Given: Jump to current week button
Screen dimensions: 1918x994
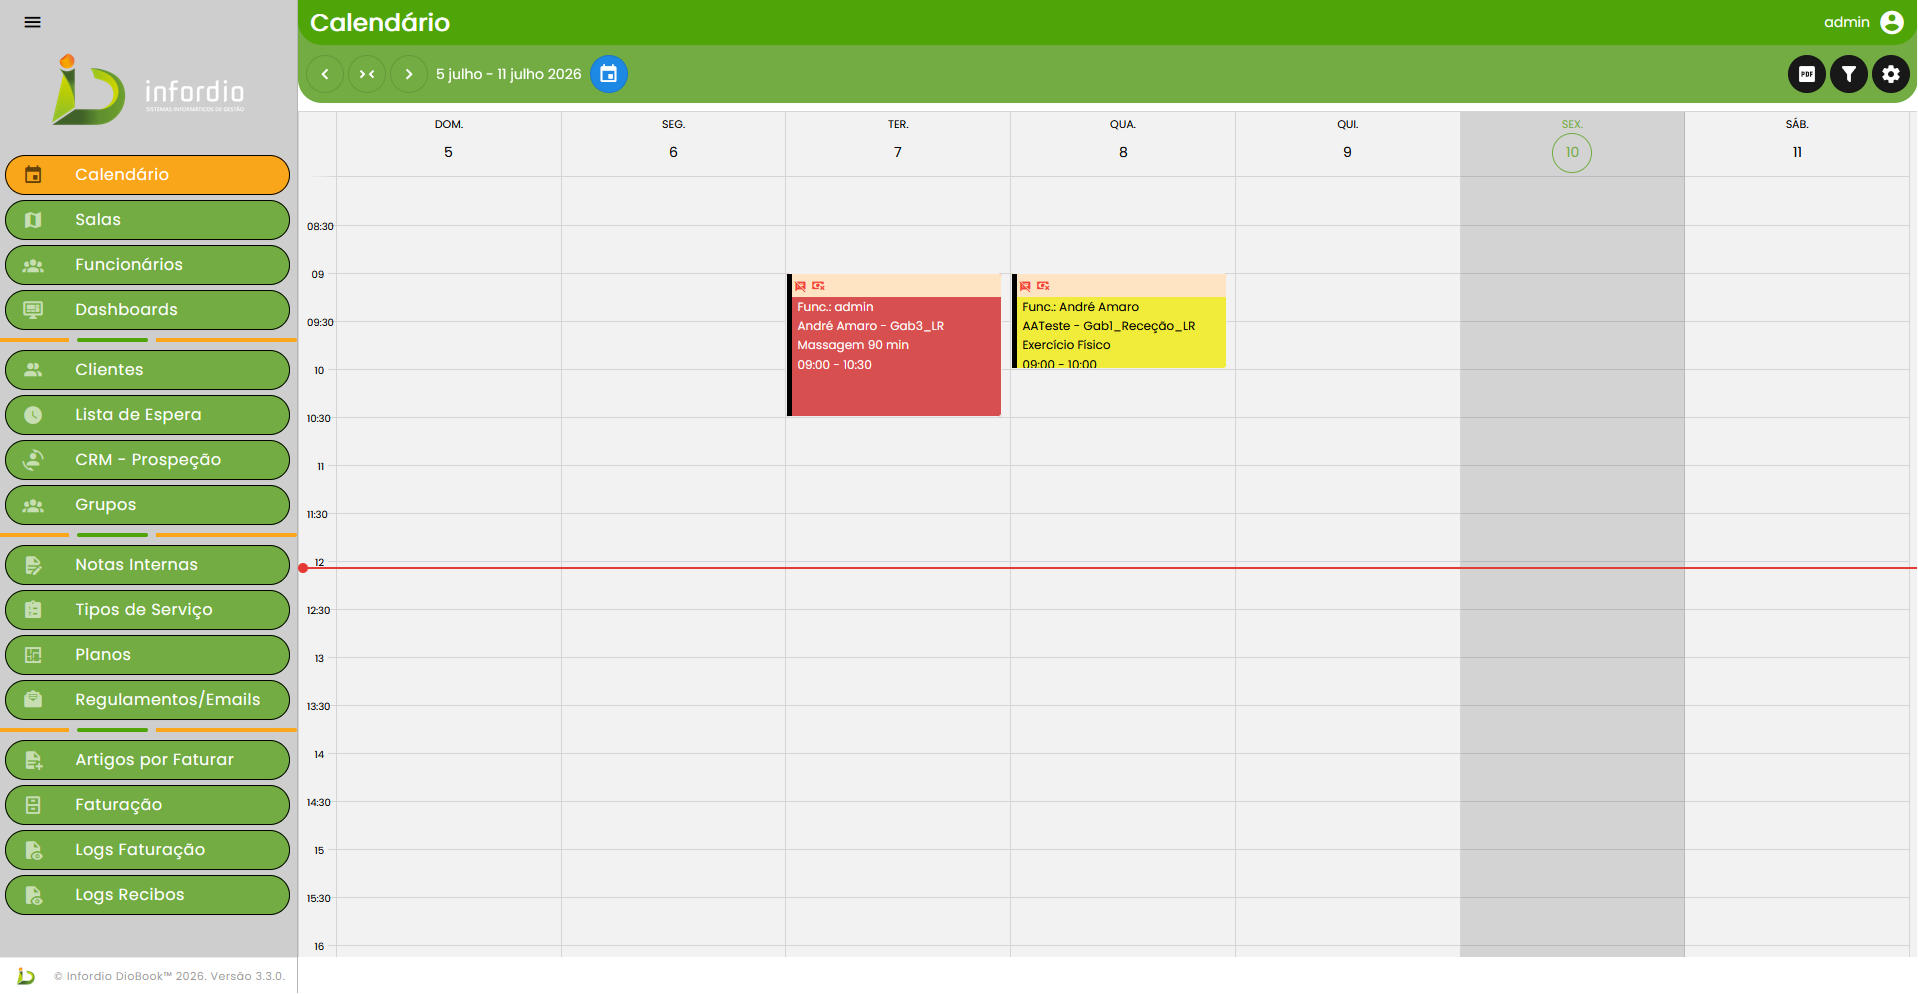Looking at the screenshot, I should [367, 74].
